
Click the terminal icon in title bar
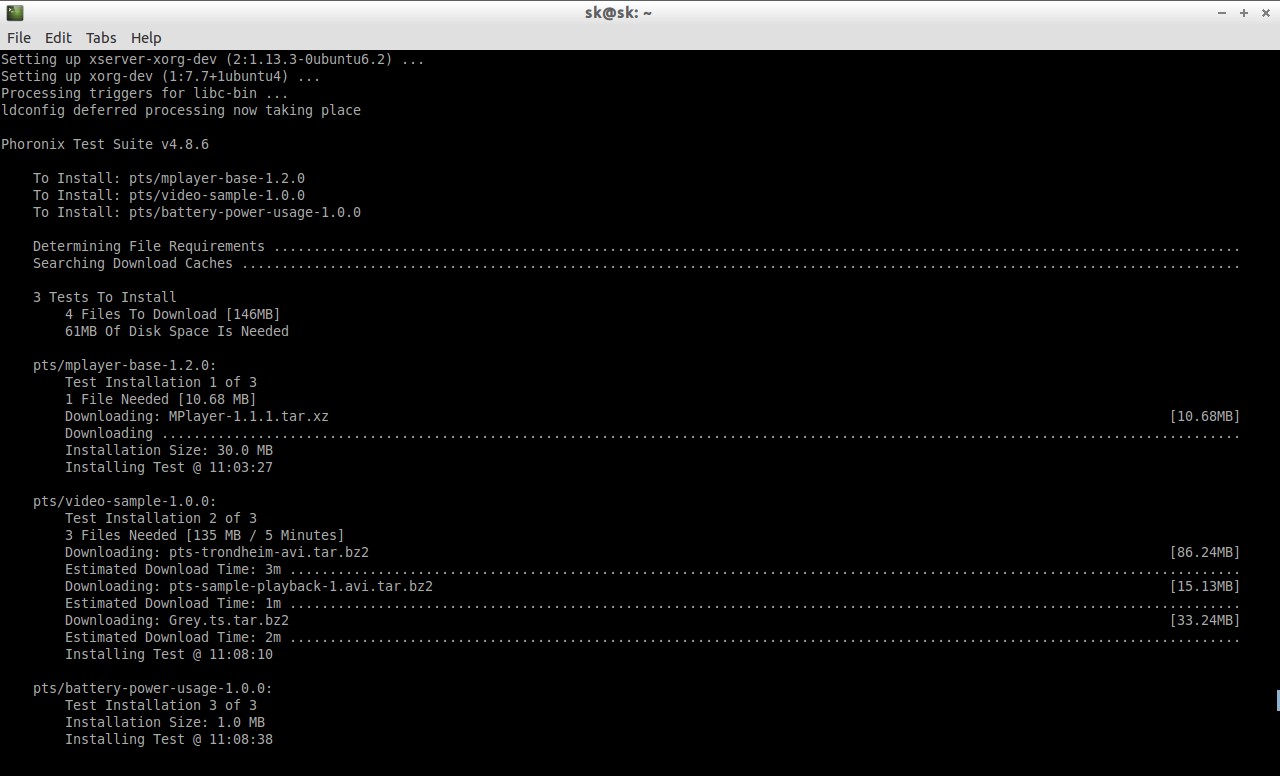coord(14,13)
